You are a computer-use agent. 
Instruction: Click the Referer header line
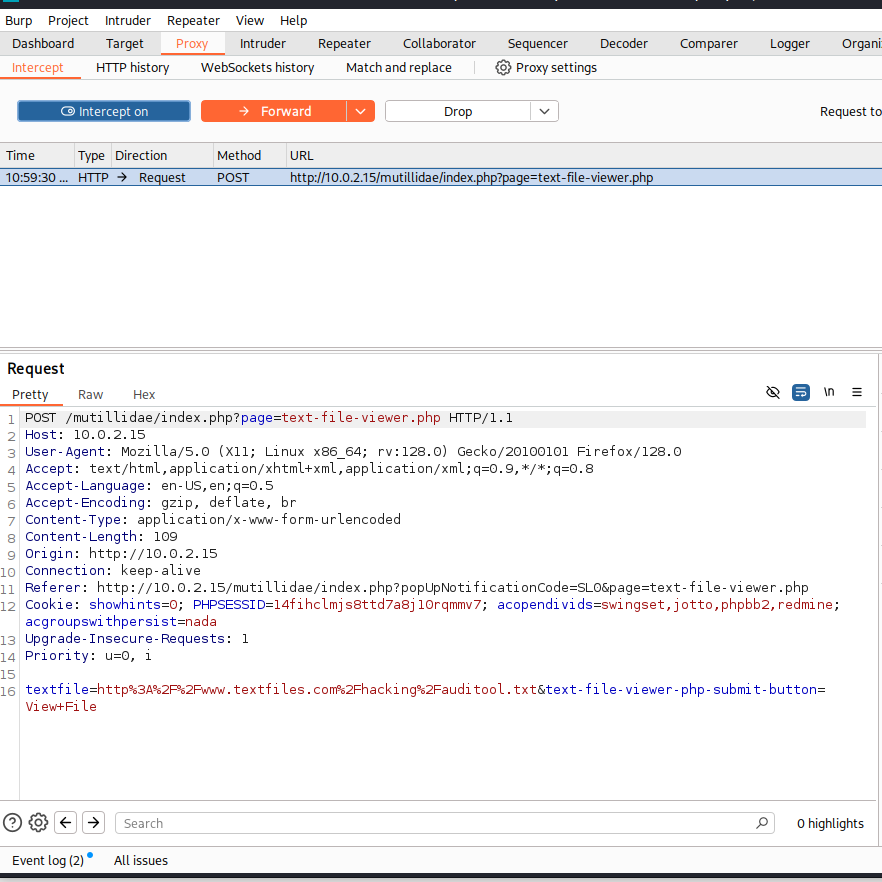416,587
